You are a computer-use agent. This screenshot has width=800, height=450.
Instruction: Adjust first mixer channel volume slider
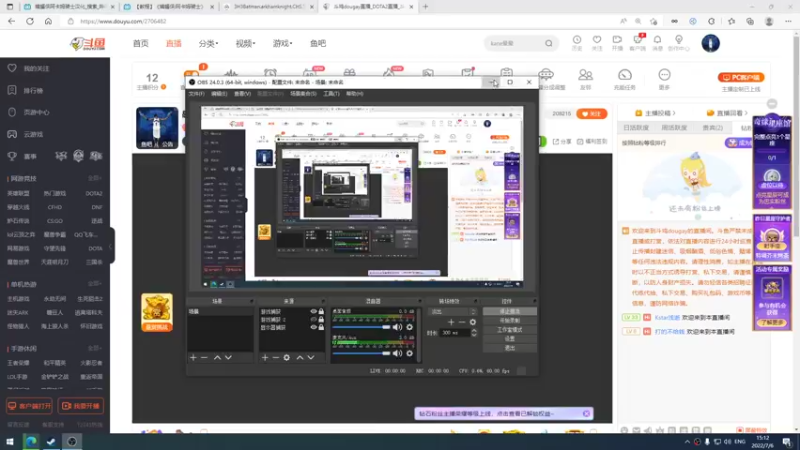click(x=361, y=327)
